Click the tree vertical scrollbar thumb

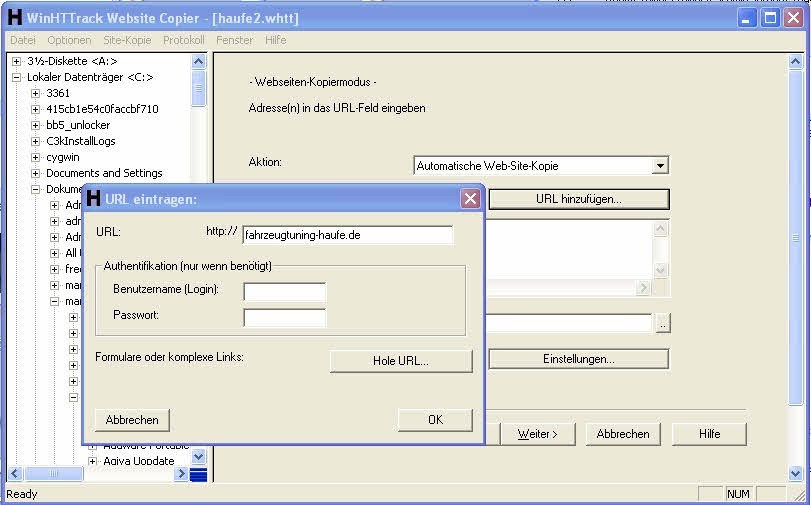(198, 88)
